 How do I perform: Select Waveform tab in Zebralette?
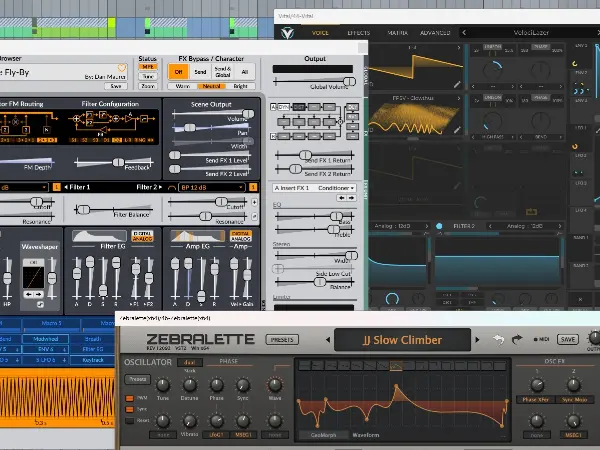[366, 435]
